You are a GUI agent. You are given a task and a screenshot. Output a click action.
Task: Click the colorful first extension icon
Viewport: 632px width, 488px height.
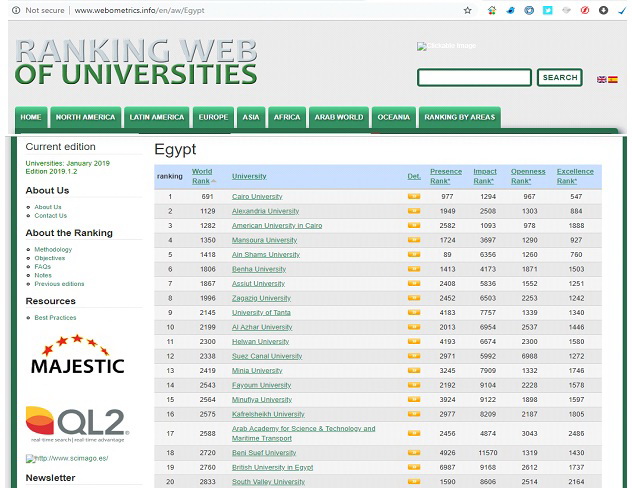point(492,10)
